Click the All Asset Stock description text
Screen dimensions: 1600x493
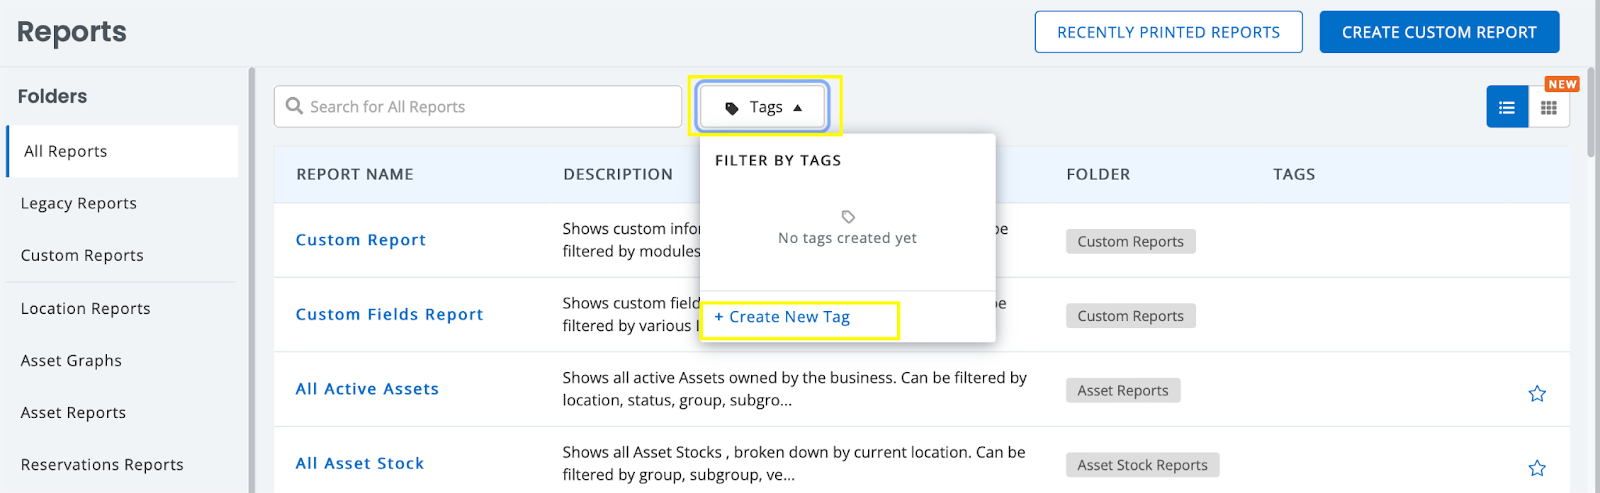click(794, 463)
